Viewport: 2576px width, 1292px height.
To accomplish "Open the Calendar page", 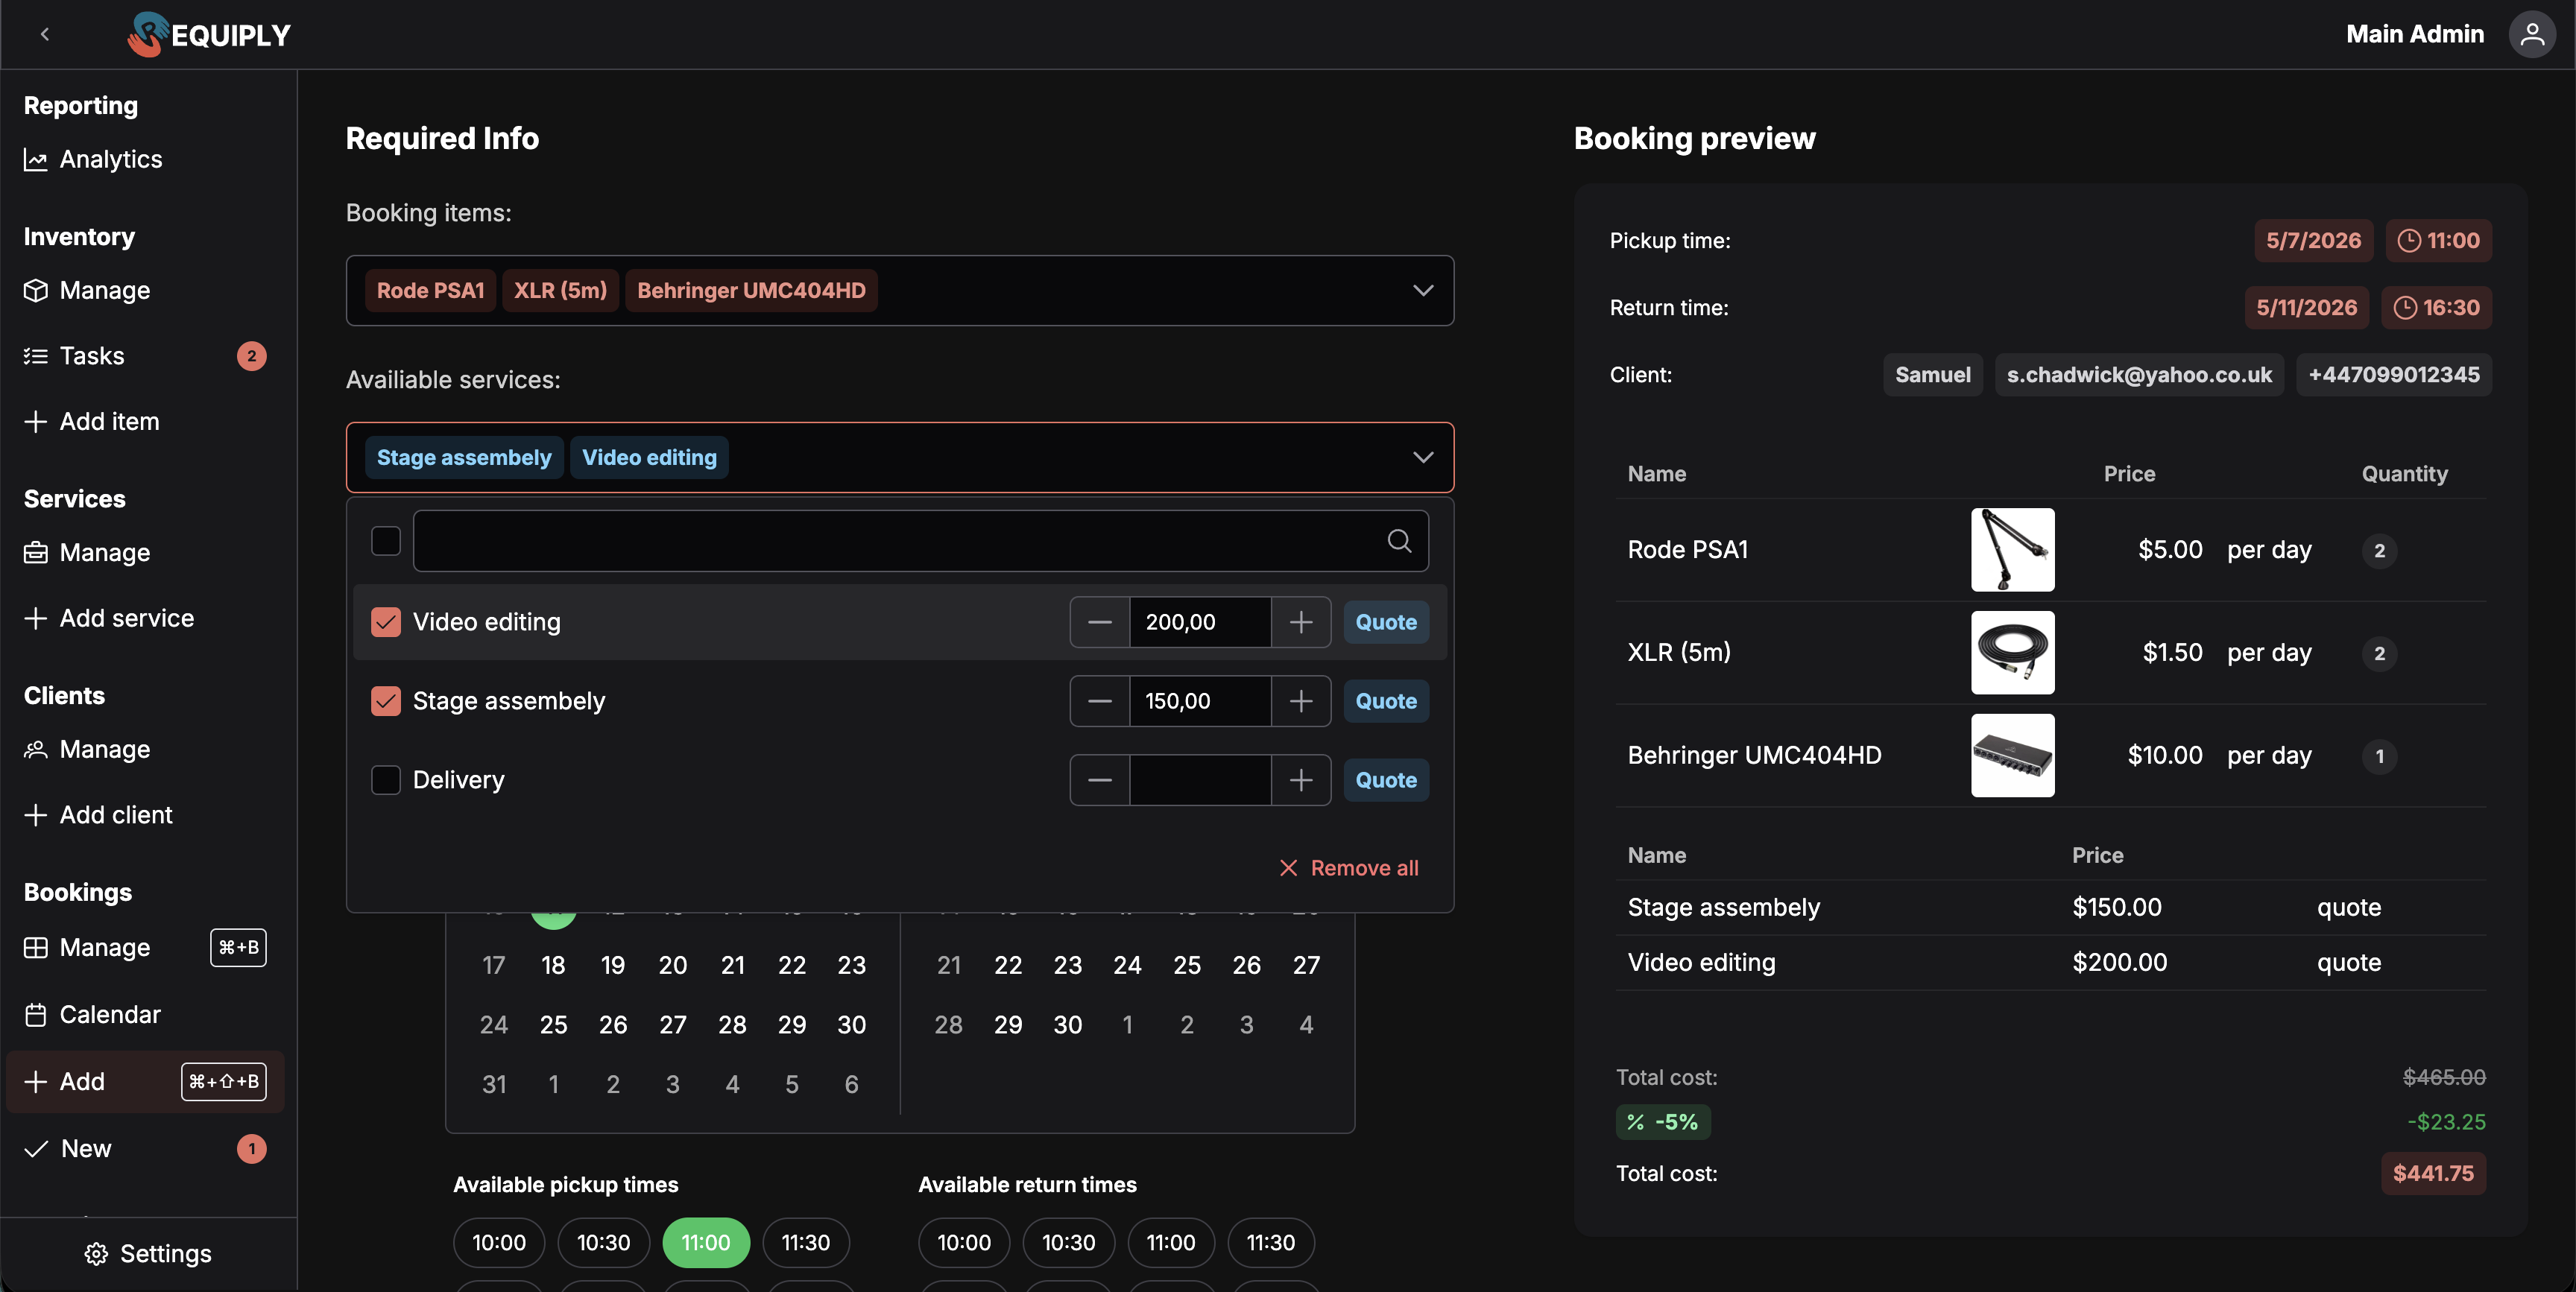I will click(x=92, y=1014).
